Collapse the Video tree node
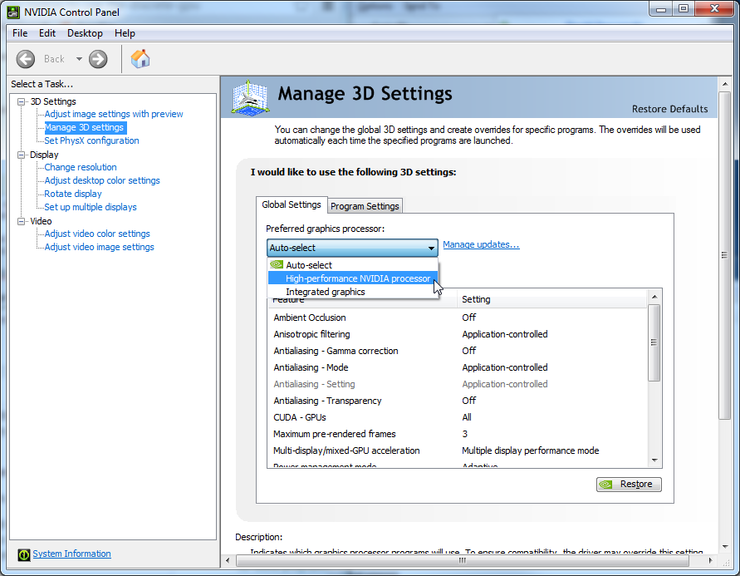 (21, 221)
